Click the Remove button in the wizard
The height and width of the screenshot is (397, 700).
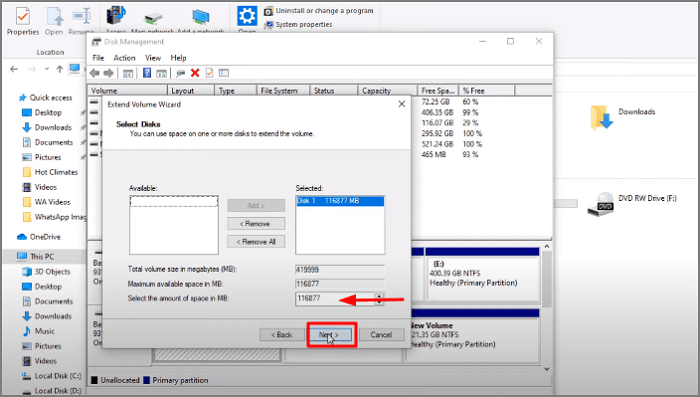[x=256, y=223]
